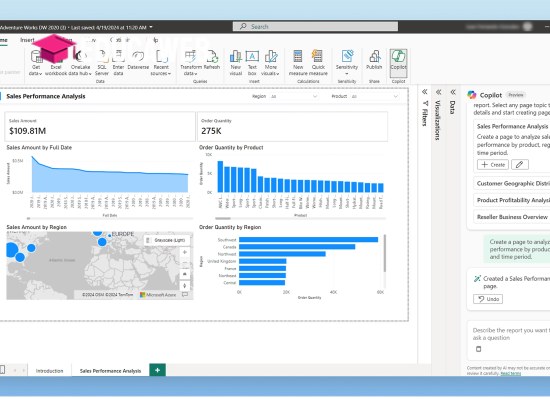This screenshot has width=550, height=400.
Task: Select the Sales Performance Analysis page tab
Action: (110, 371)
